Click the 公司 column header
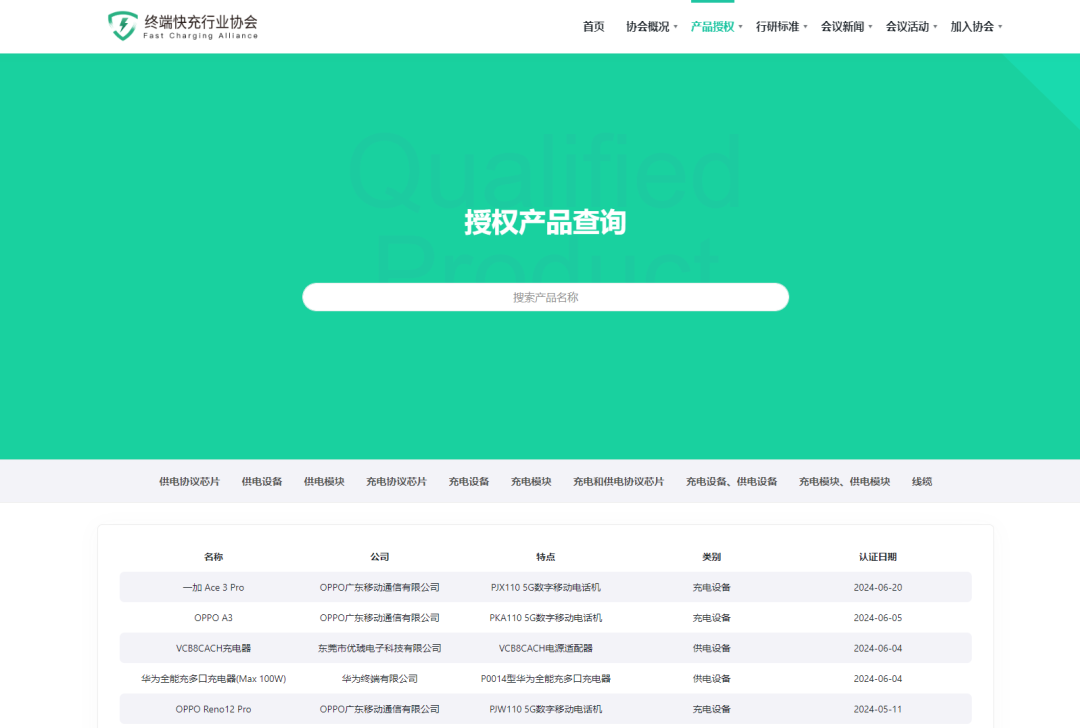The image size is (1080, 728). (380, 557)
